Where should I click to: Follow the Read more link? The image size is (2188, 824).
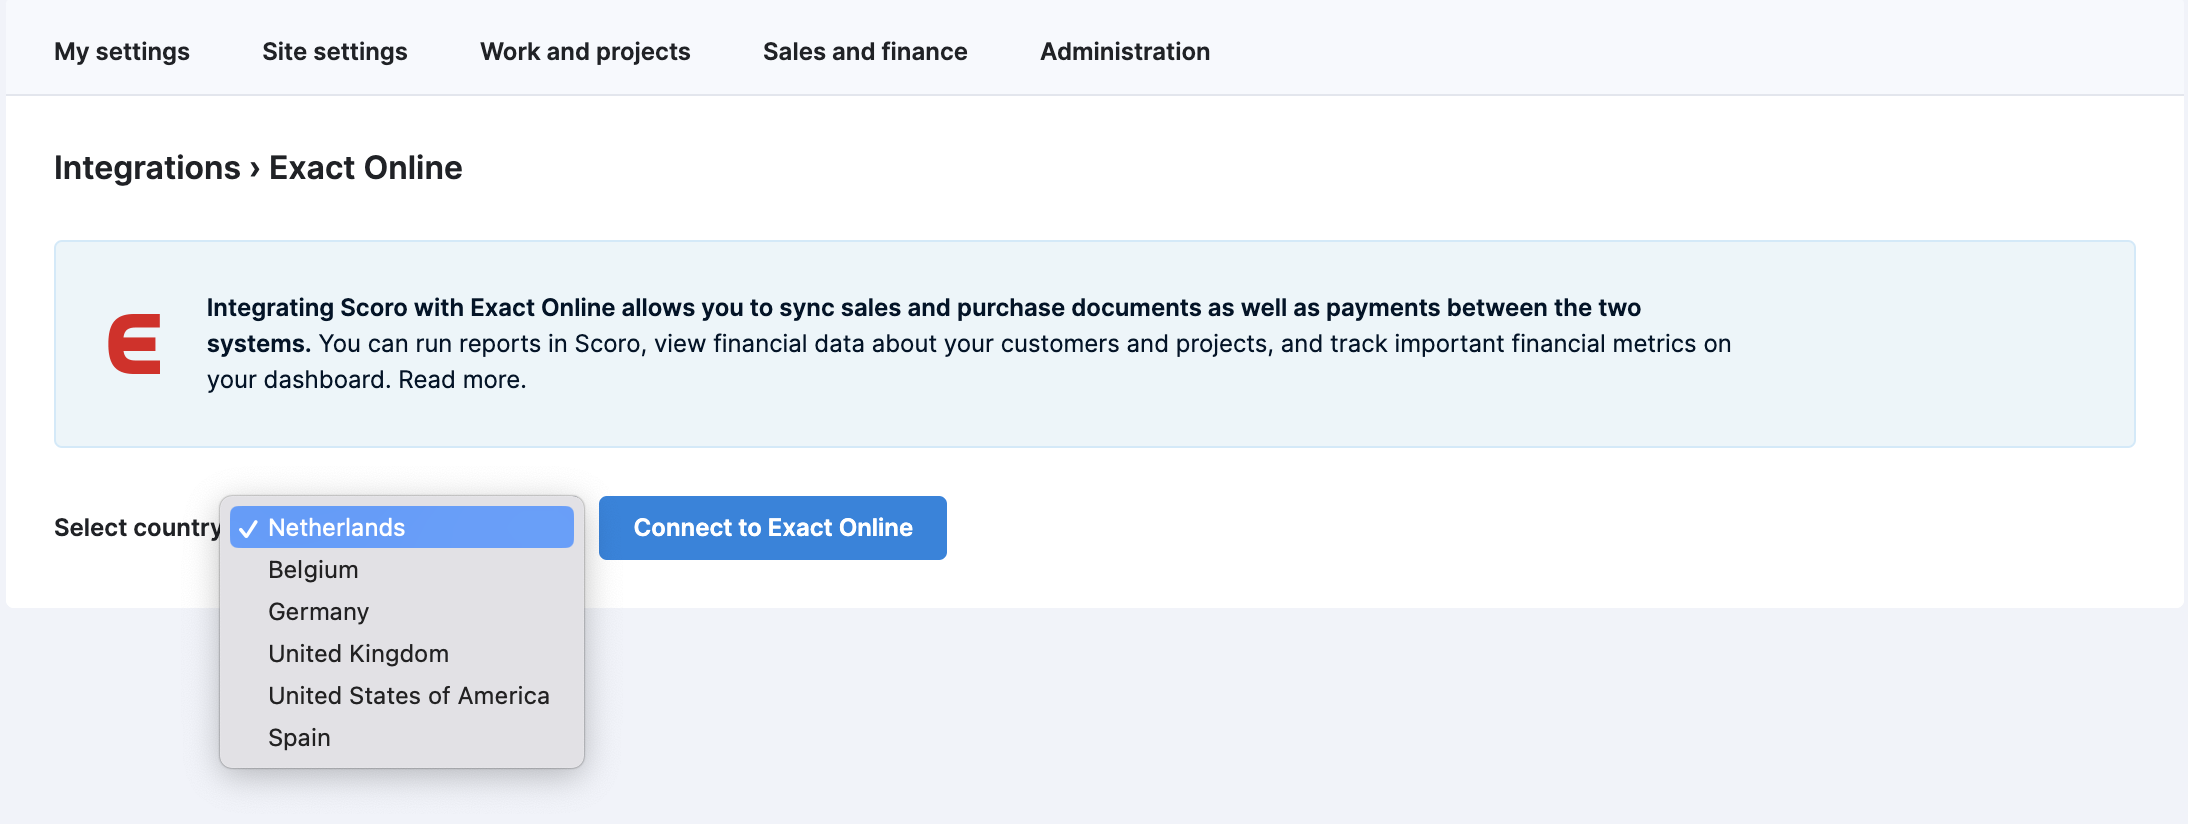click(462, 380)
